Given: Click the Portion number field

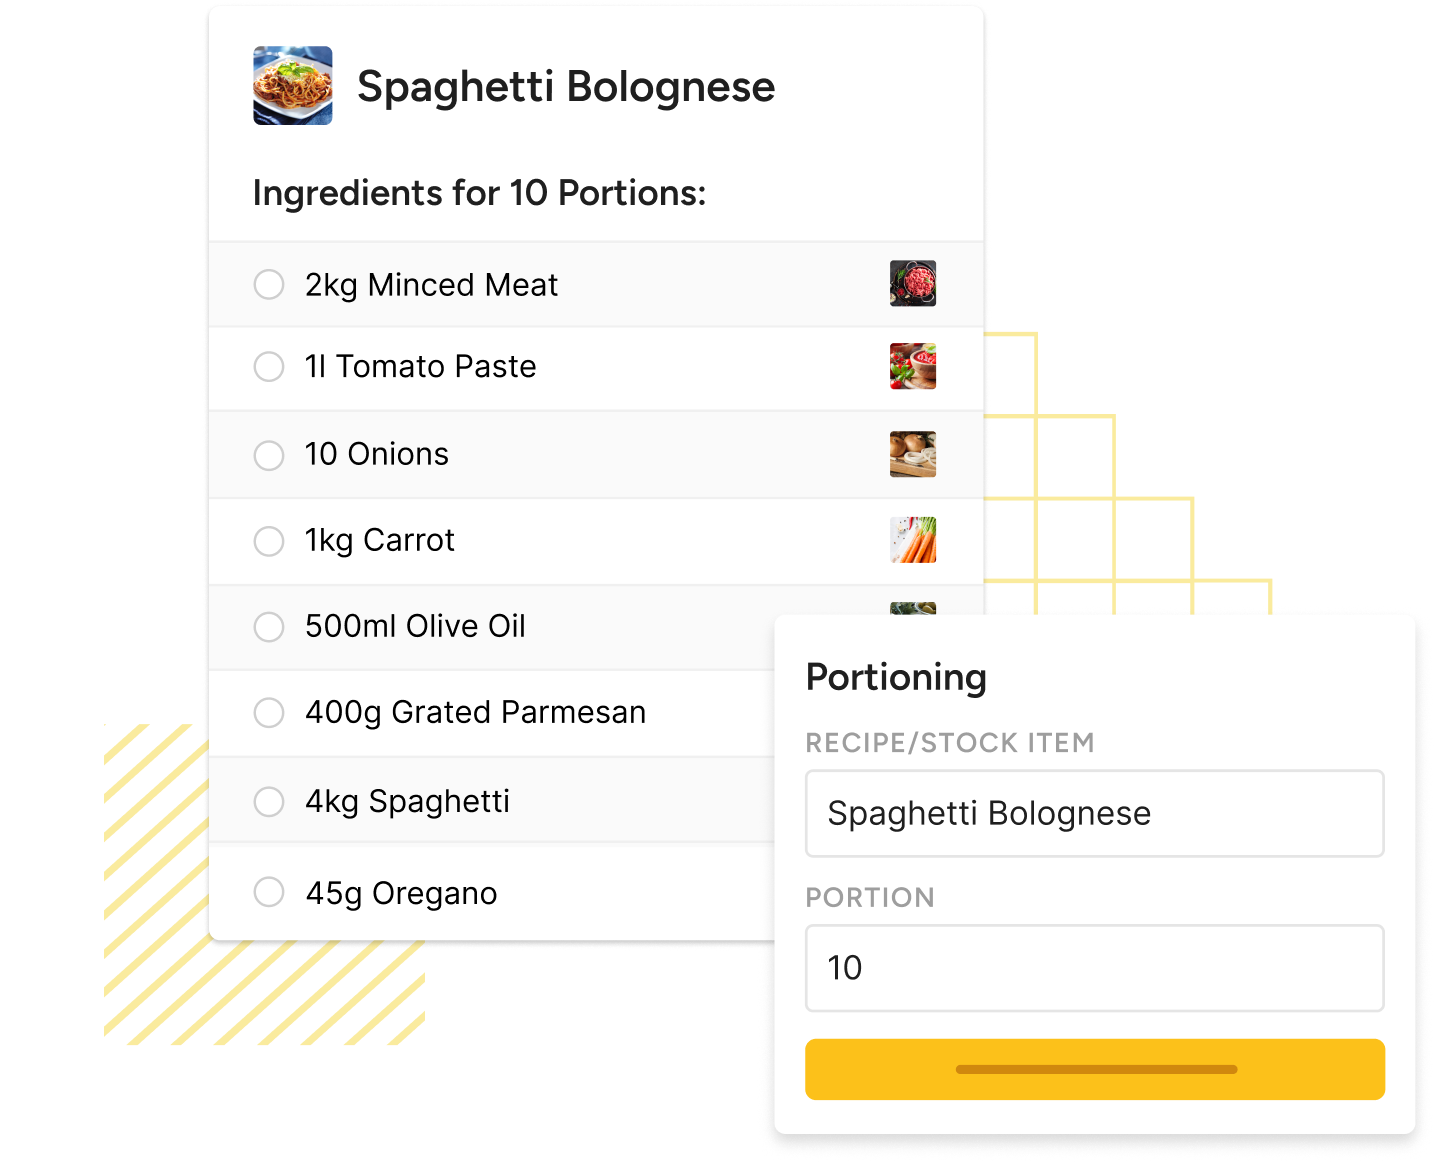Looking at the screenshot, I should 1094,968.
